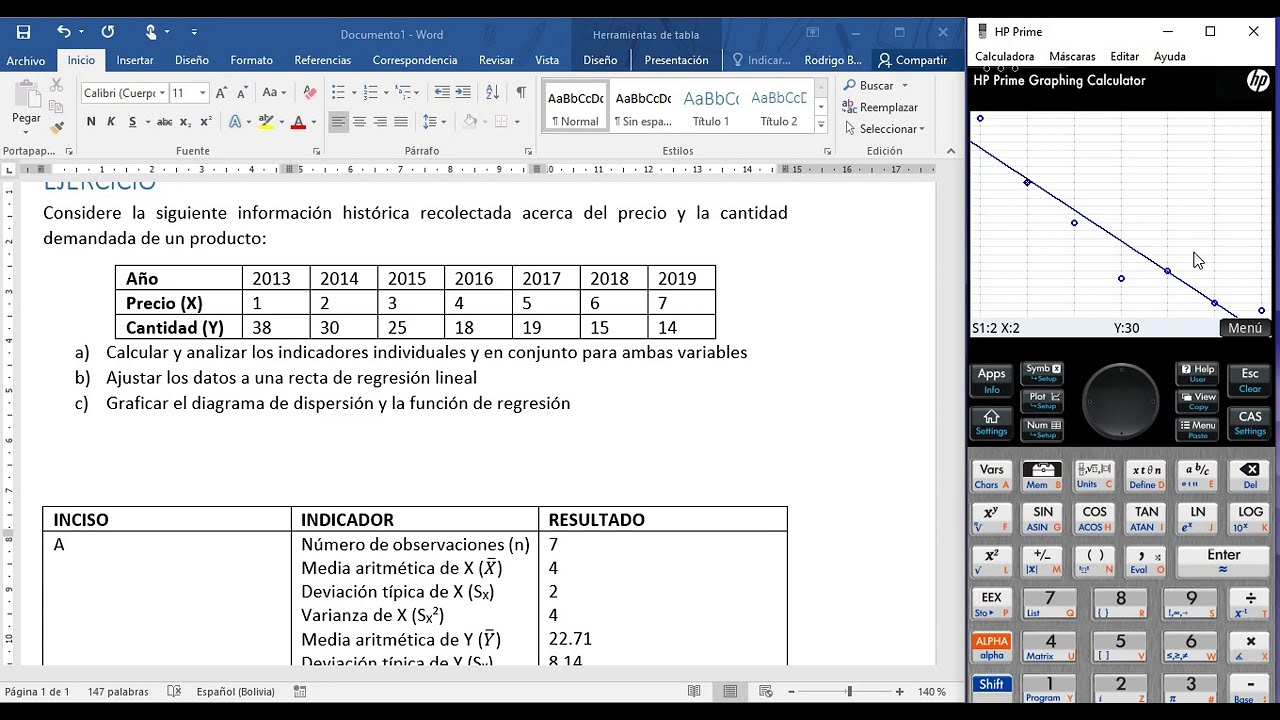Image resolution: width=1280 pixels, height=720 pixels.
Task: Click the HP Prime Enter key
Action: 1224,561
